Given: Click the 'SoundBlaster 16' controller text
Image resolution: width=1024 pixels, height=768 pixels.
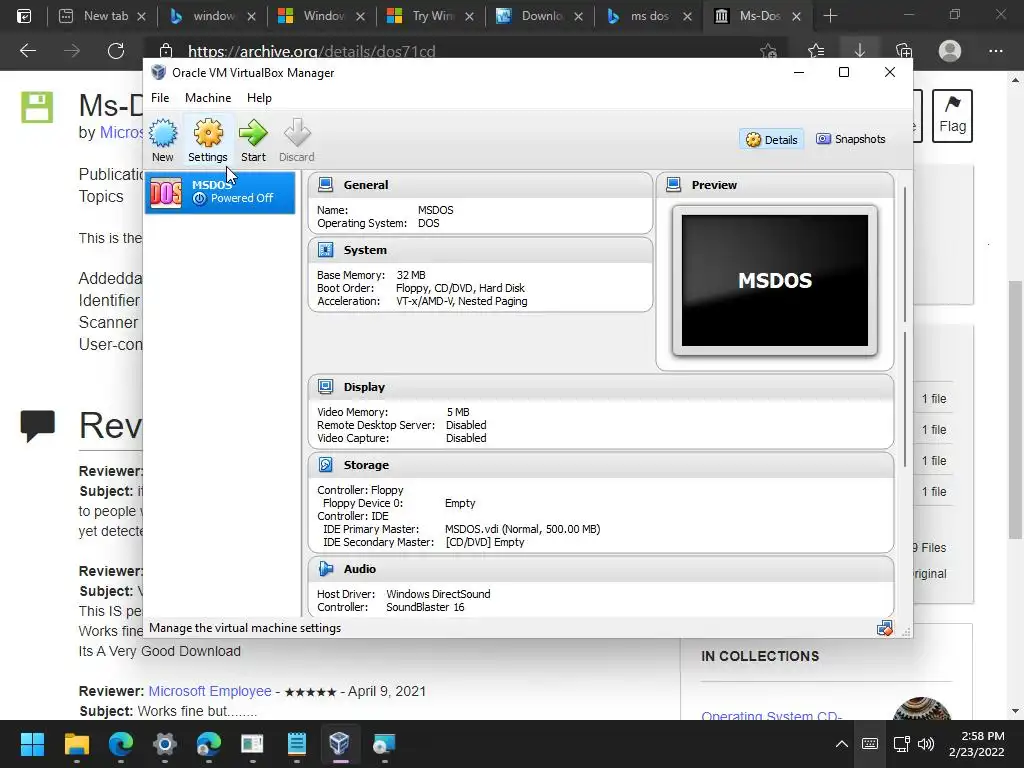Looking at the screenshot, I should [425, 607].
